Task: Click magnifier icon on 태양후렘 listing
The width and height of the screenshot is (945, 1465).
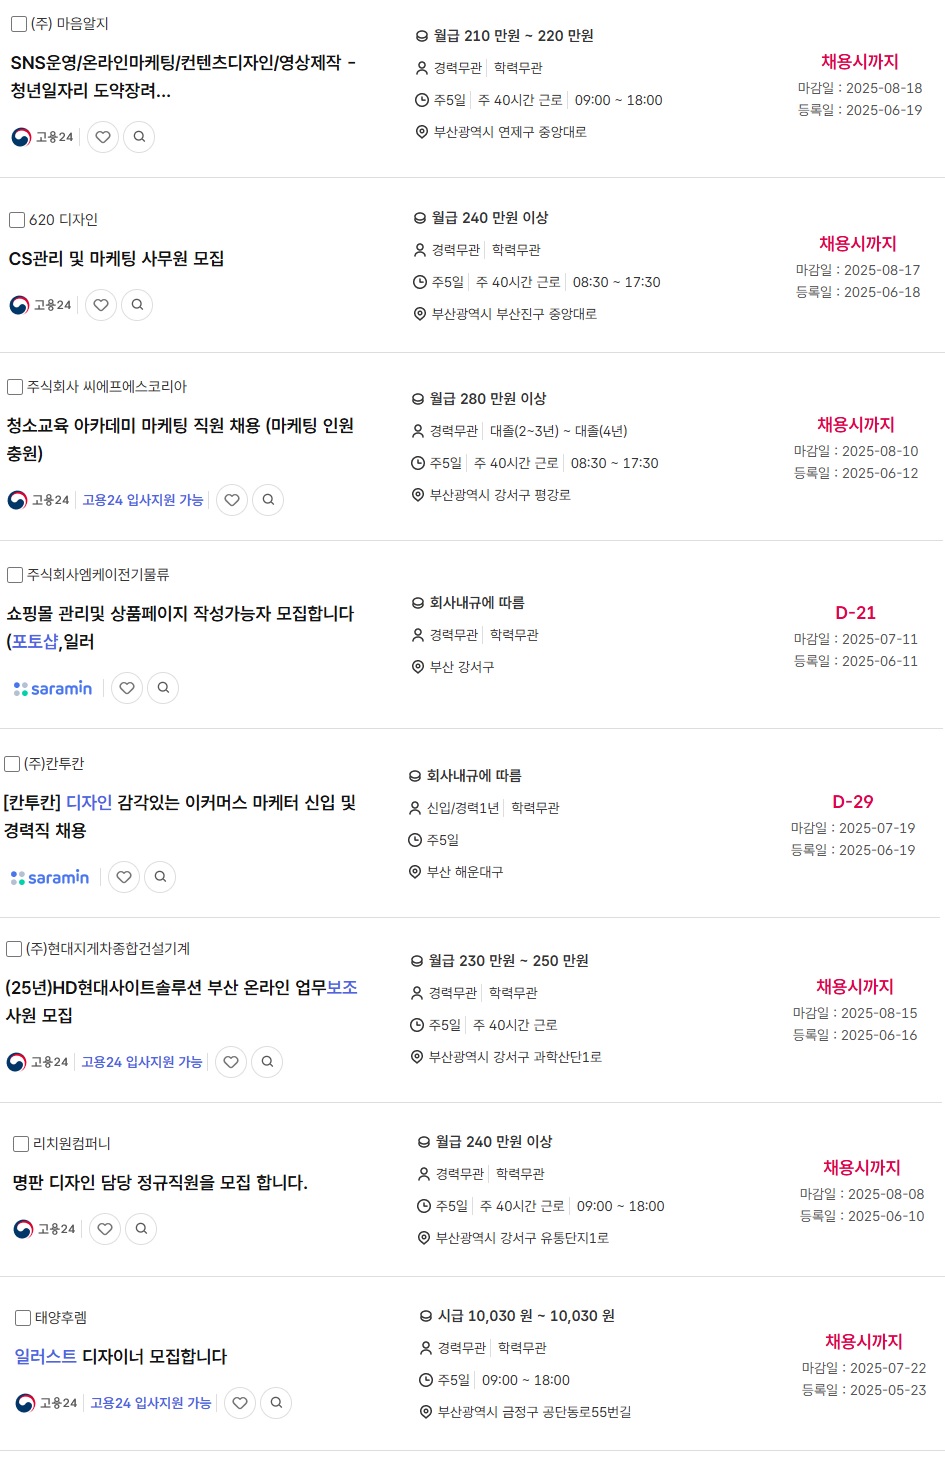Action: (x=276, y=1403)
